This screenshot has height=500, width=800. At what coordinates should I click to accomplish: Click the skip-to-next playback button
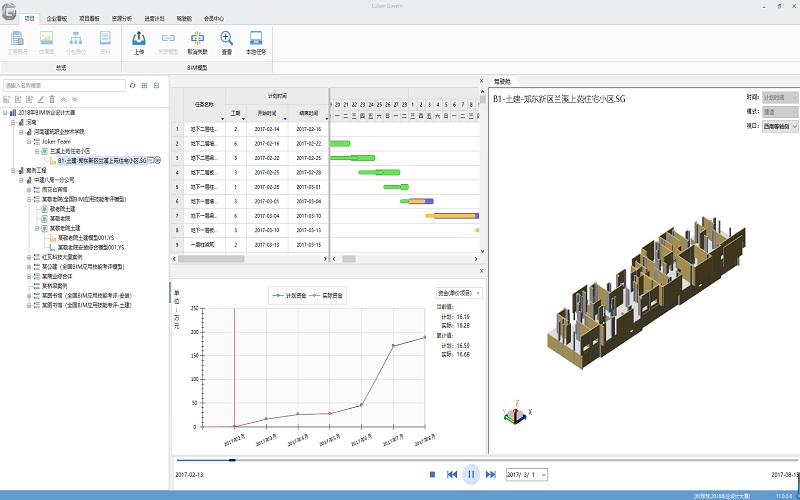point(490,474)
